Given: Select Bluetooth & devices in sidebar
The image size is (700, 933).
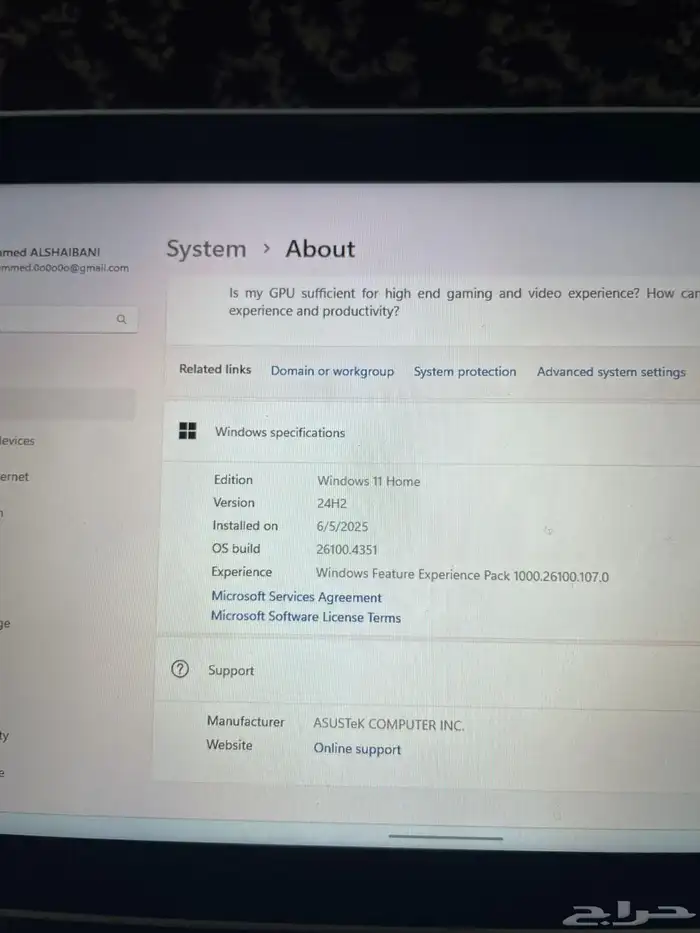Looking at the screenshot, I should coord(17,440).
